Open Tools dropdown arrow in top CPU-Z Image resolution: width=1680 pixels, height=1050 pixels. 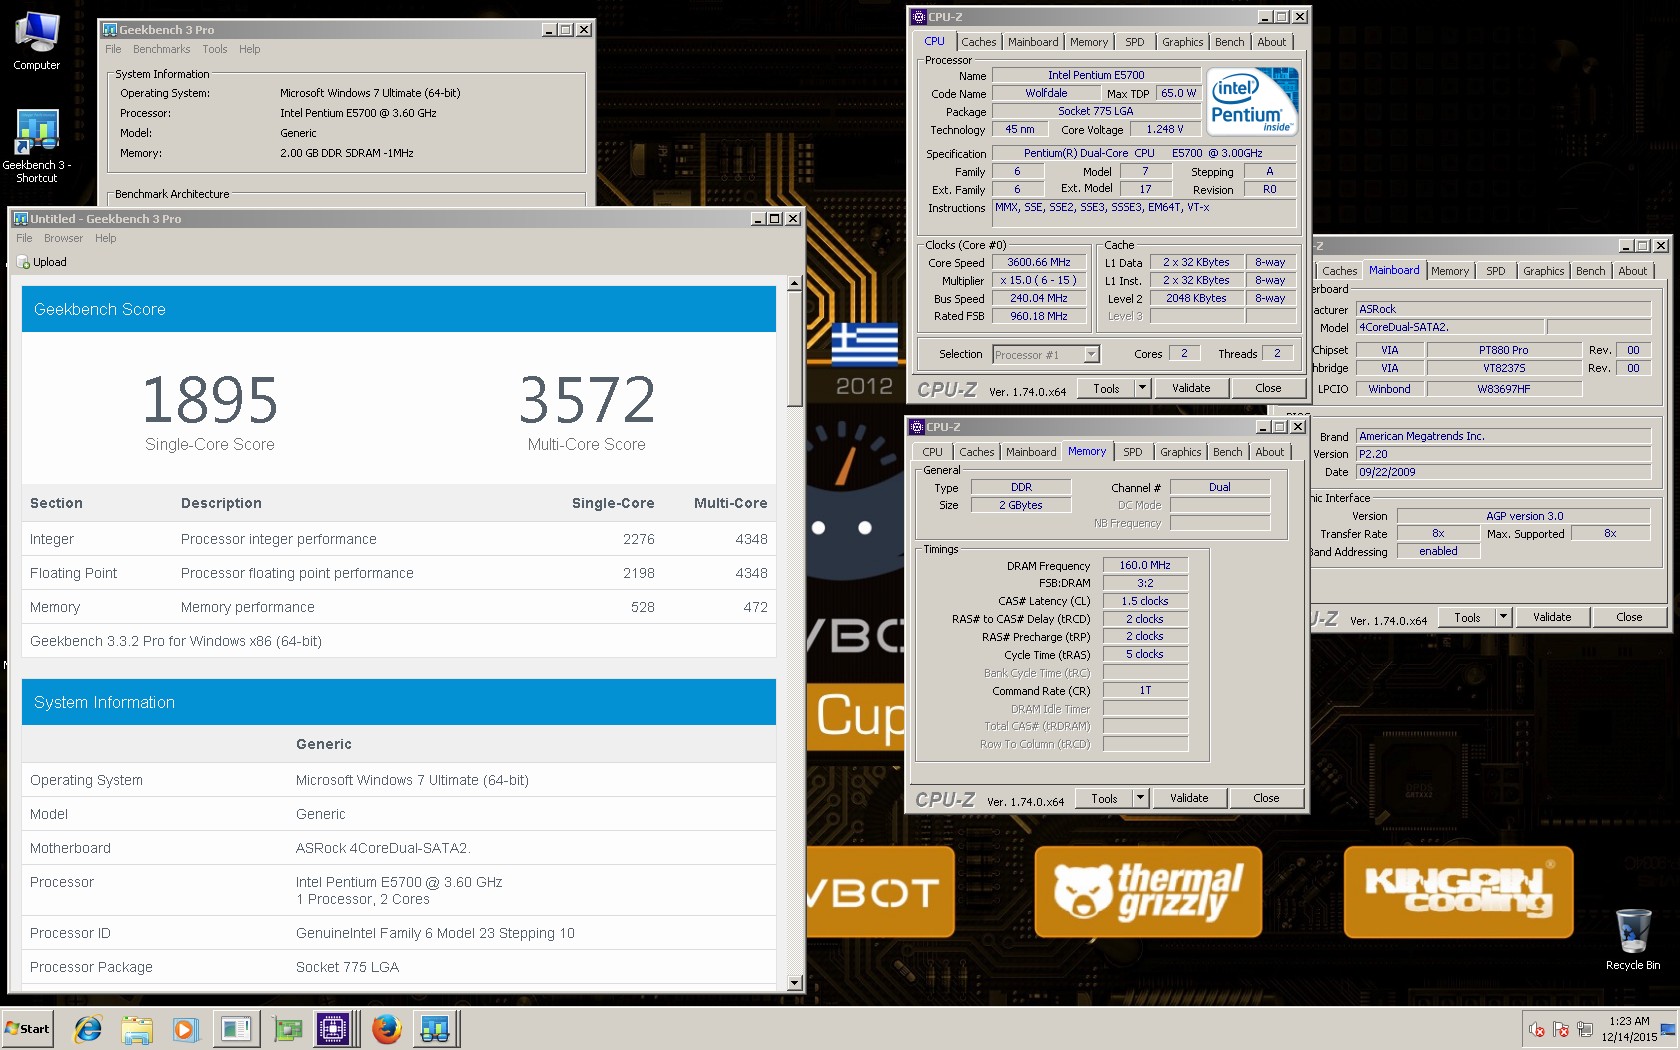coord(1142,388)
